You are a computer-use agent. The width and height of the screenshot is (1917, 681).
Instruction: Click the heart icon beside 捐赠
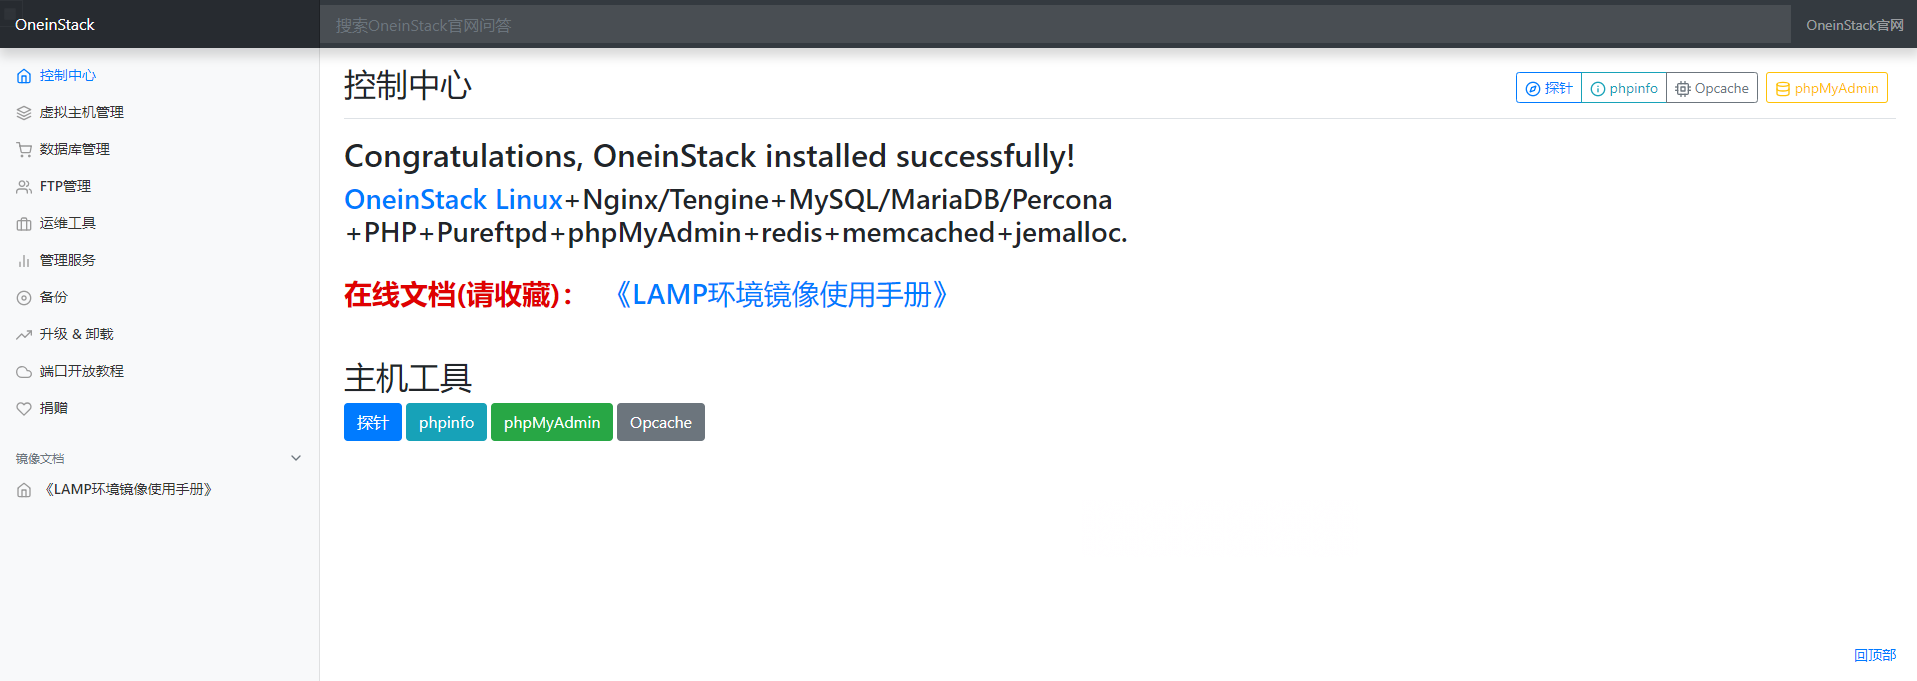pyautogui.click(x=24, y=409)
